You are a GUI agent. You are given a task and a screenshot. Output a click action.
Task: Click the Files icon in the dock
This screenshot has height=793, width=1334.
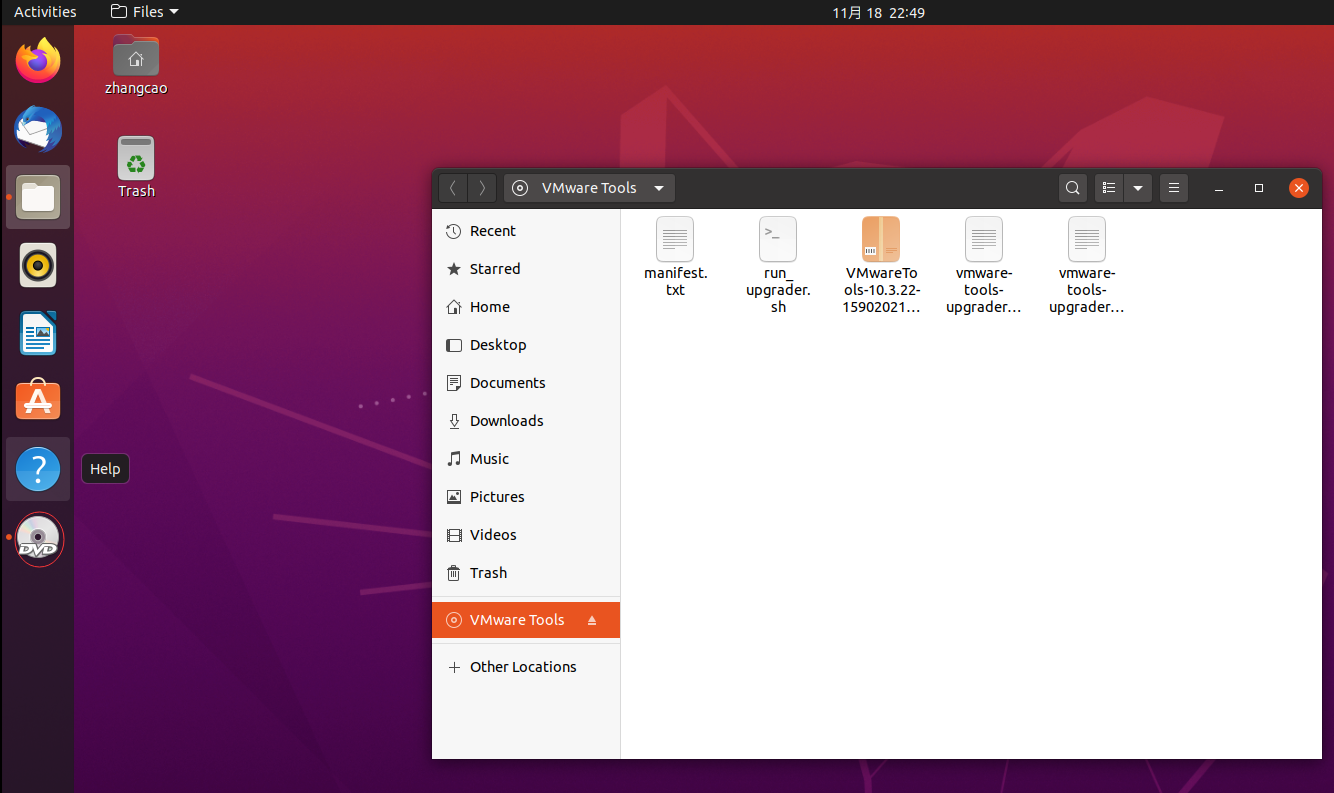click(38, 197)
